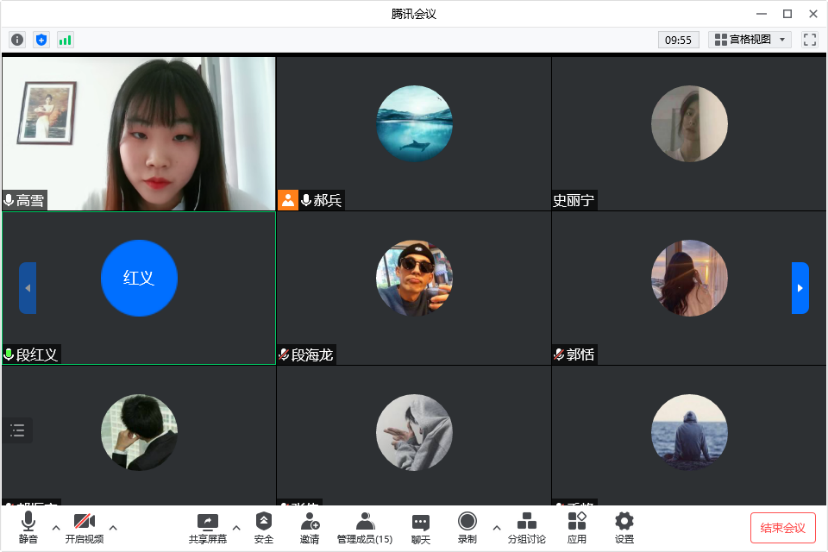This screenshot has height=552, width=828.
Task: Click the 段海龙 name label
Action: [312, 354]
